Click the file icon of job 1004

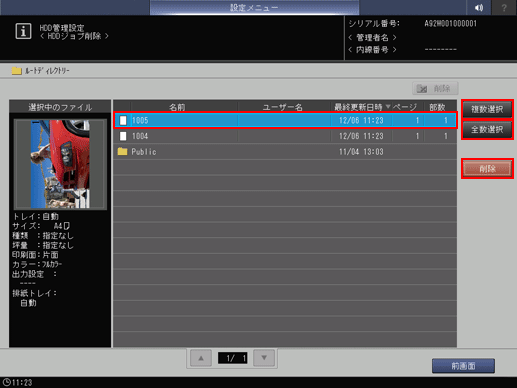click(x=123, y=136)
